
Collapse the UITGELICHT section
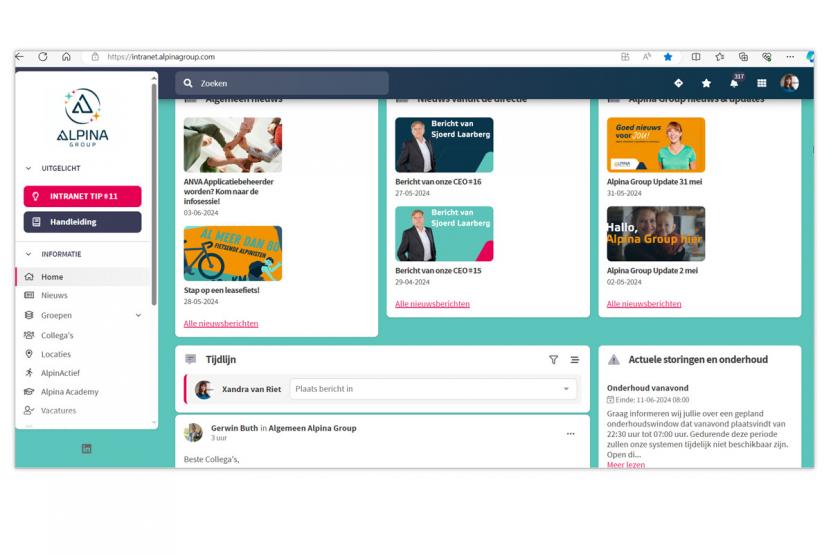click(x=28, y=168)
